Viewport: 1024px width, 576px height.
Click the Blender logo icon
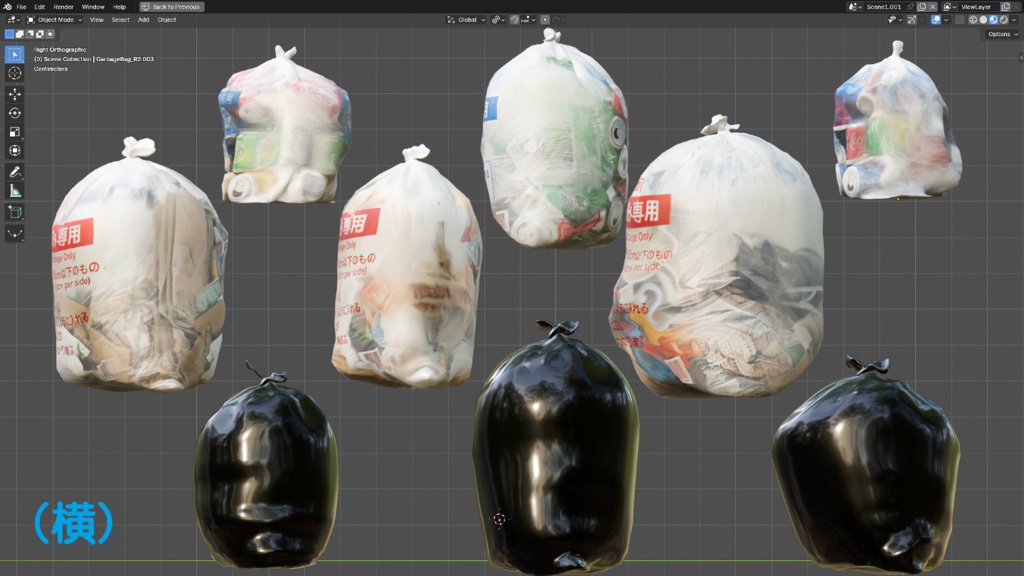8,7
